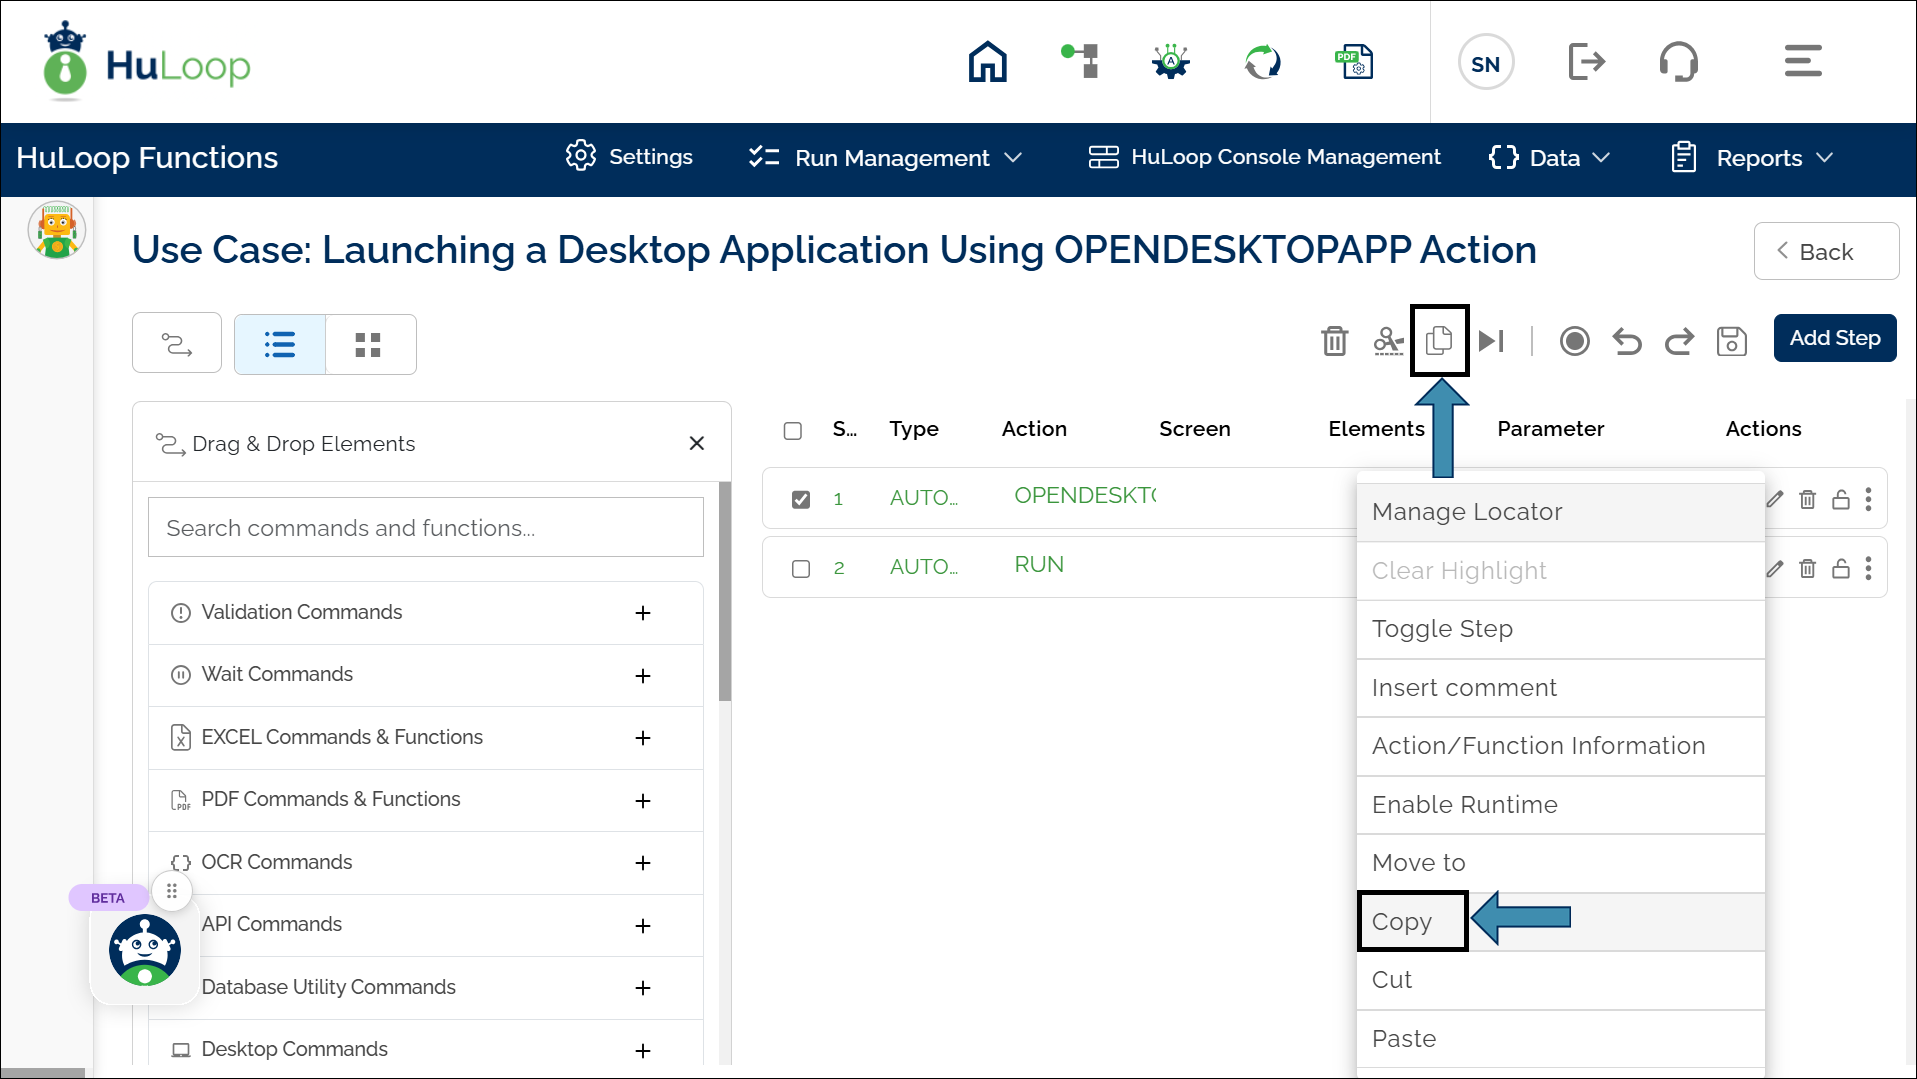Click the undo arrow icon
The image size is (1917, 1079).
(x=1627, y=341)
